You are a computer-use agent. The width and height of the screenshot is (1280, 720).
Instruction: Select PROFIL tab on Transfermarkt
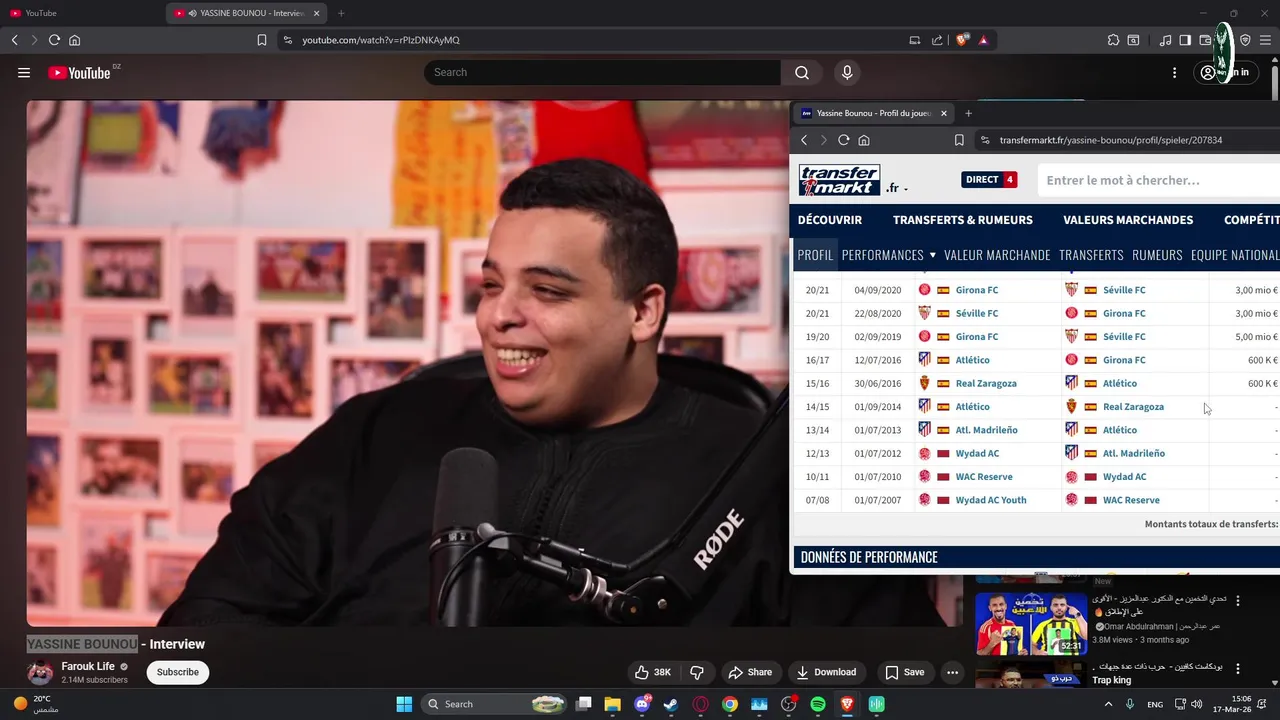point(815,255)
